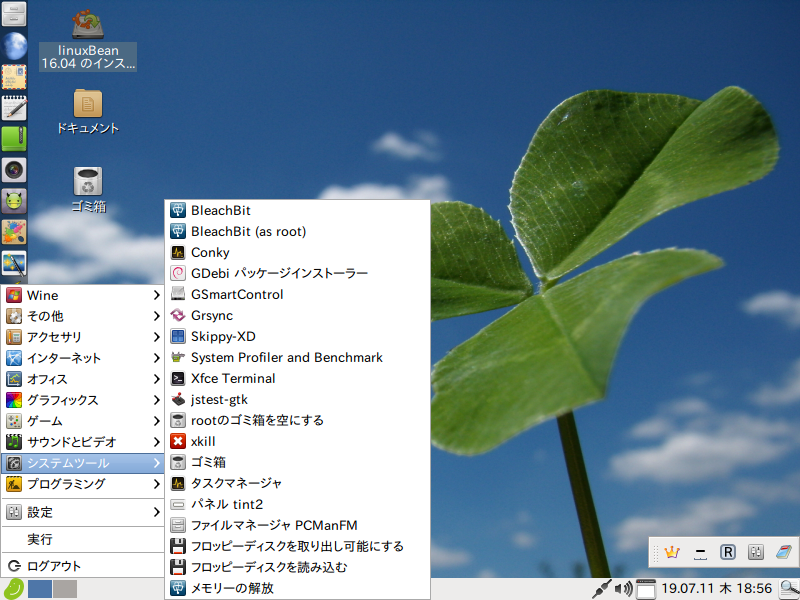This screenshot has width=800, height=600.
Task: Click the blue book icon in the floating toolbar
Action: tap(783, 552)
